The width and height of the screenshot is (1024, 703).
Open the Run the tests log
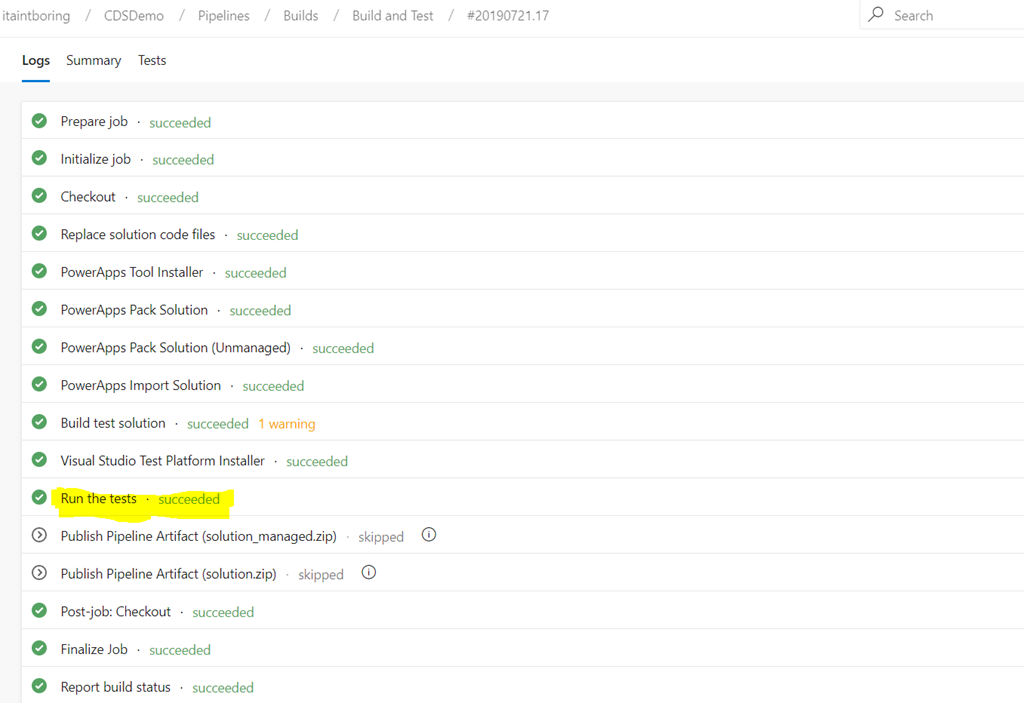pos(522,498)
